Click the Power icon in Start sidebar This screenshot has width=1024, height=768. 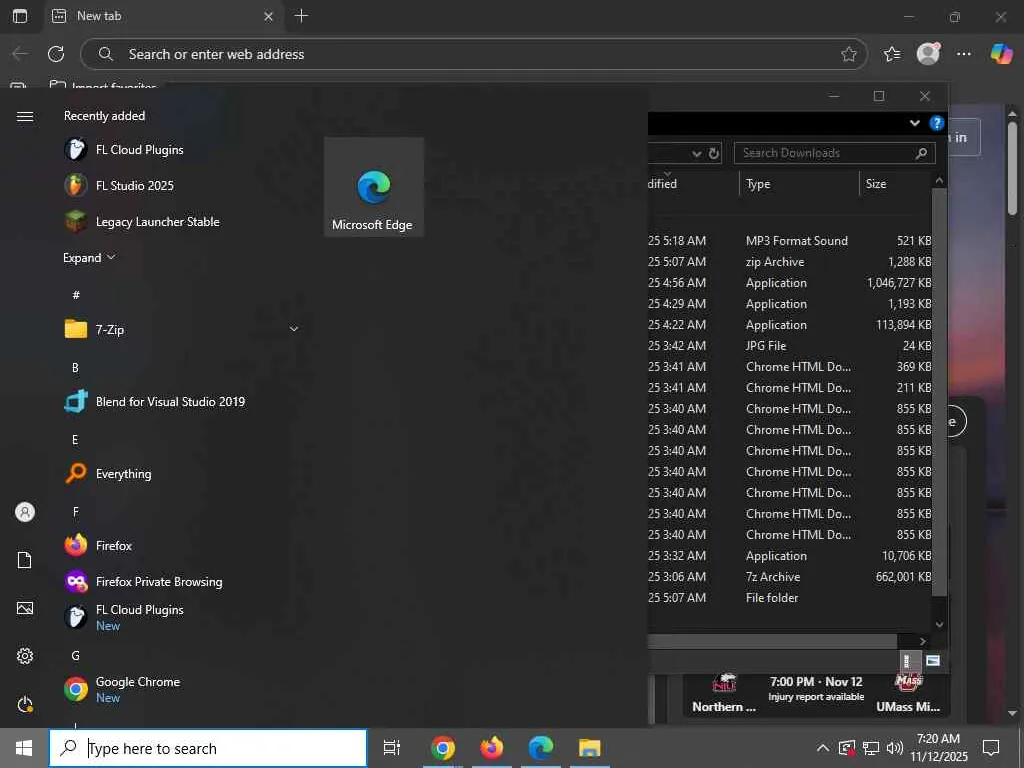click(25, 704)
